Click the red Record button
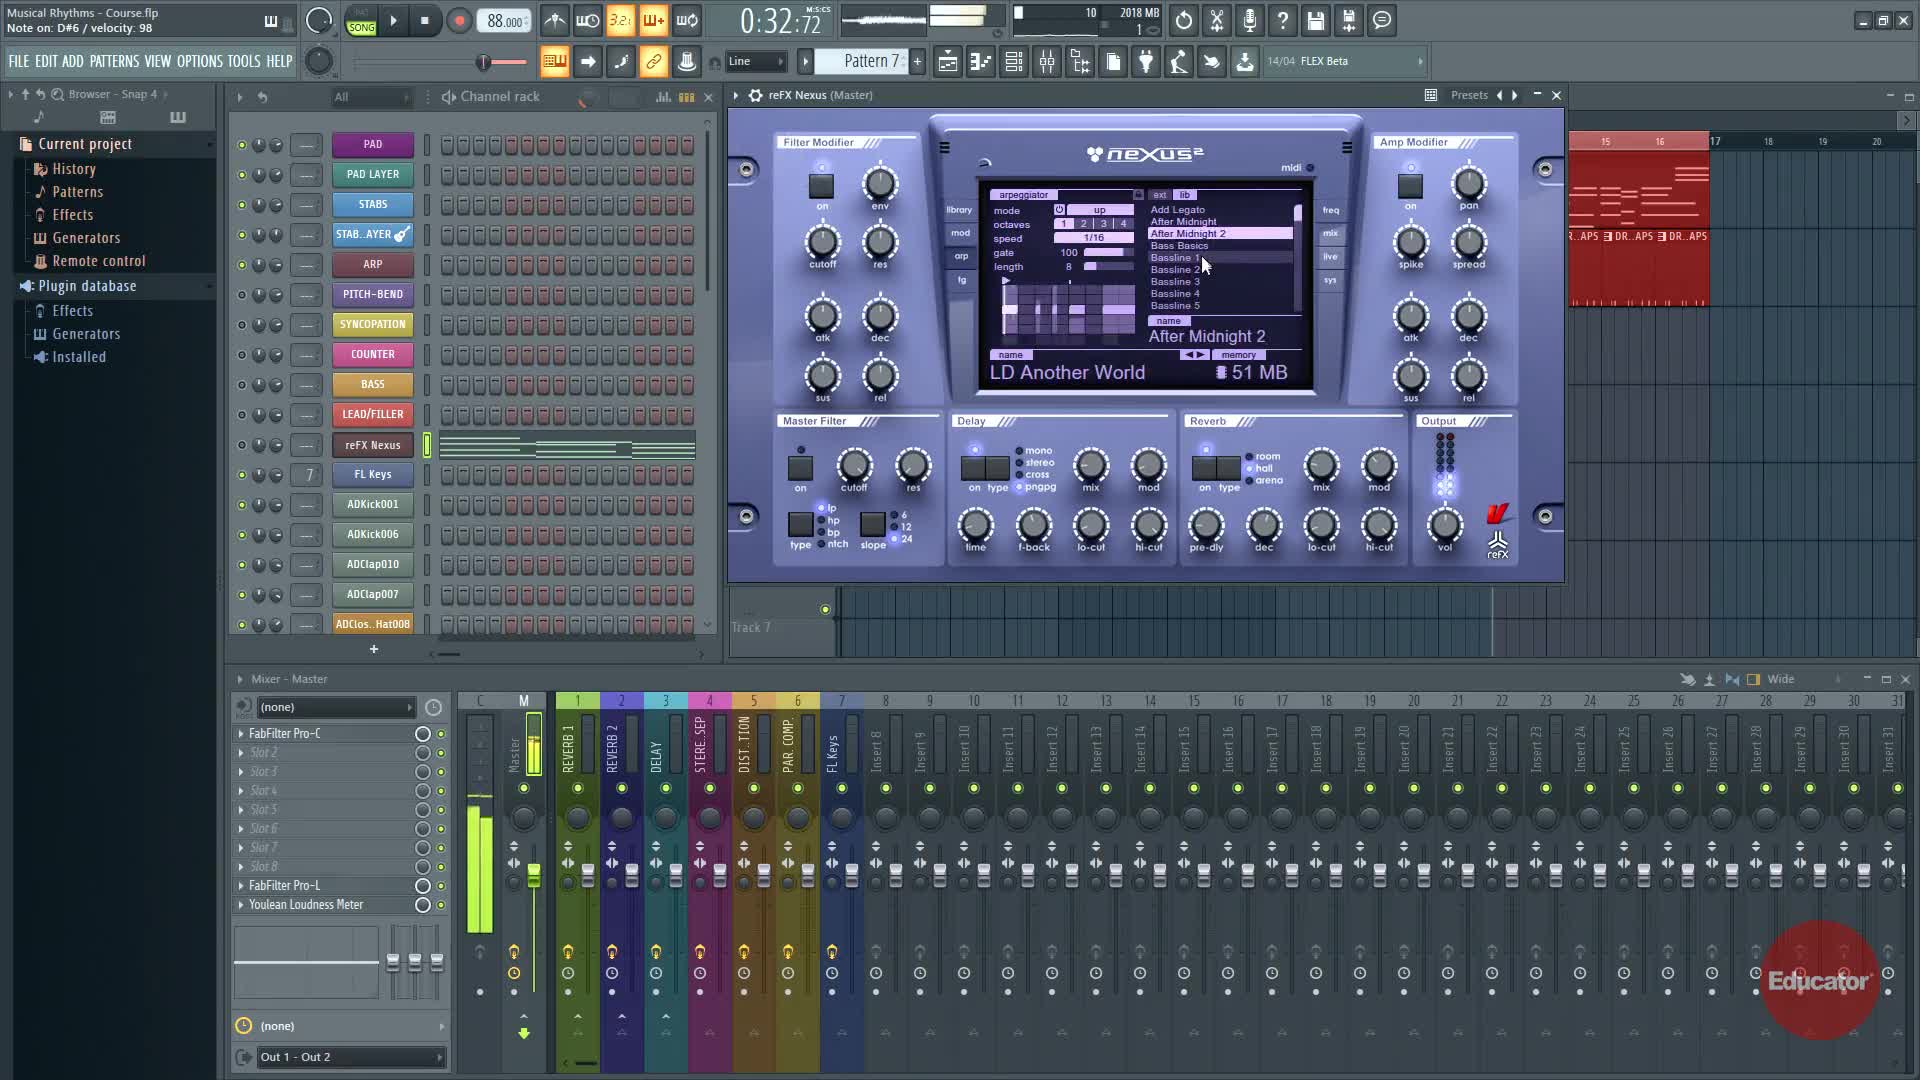This screenshot has height=1080, width=1920. point(459,21)
